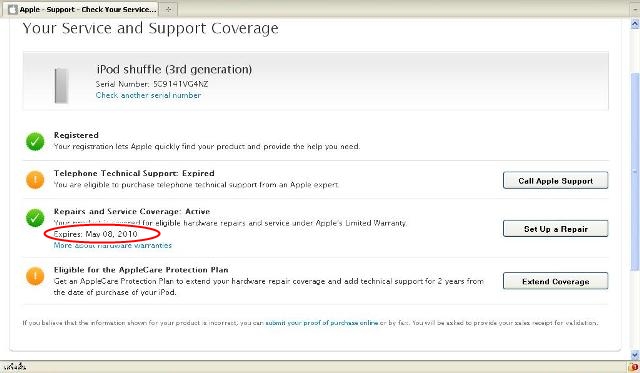
Task: Click Your Service and Support Coverage title
Action: pyautogui.click(x=151, y=28)
